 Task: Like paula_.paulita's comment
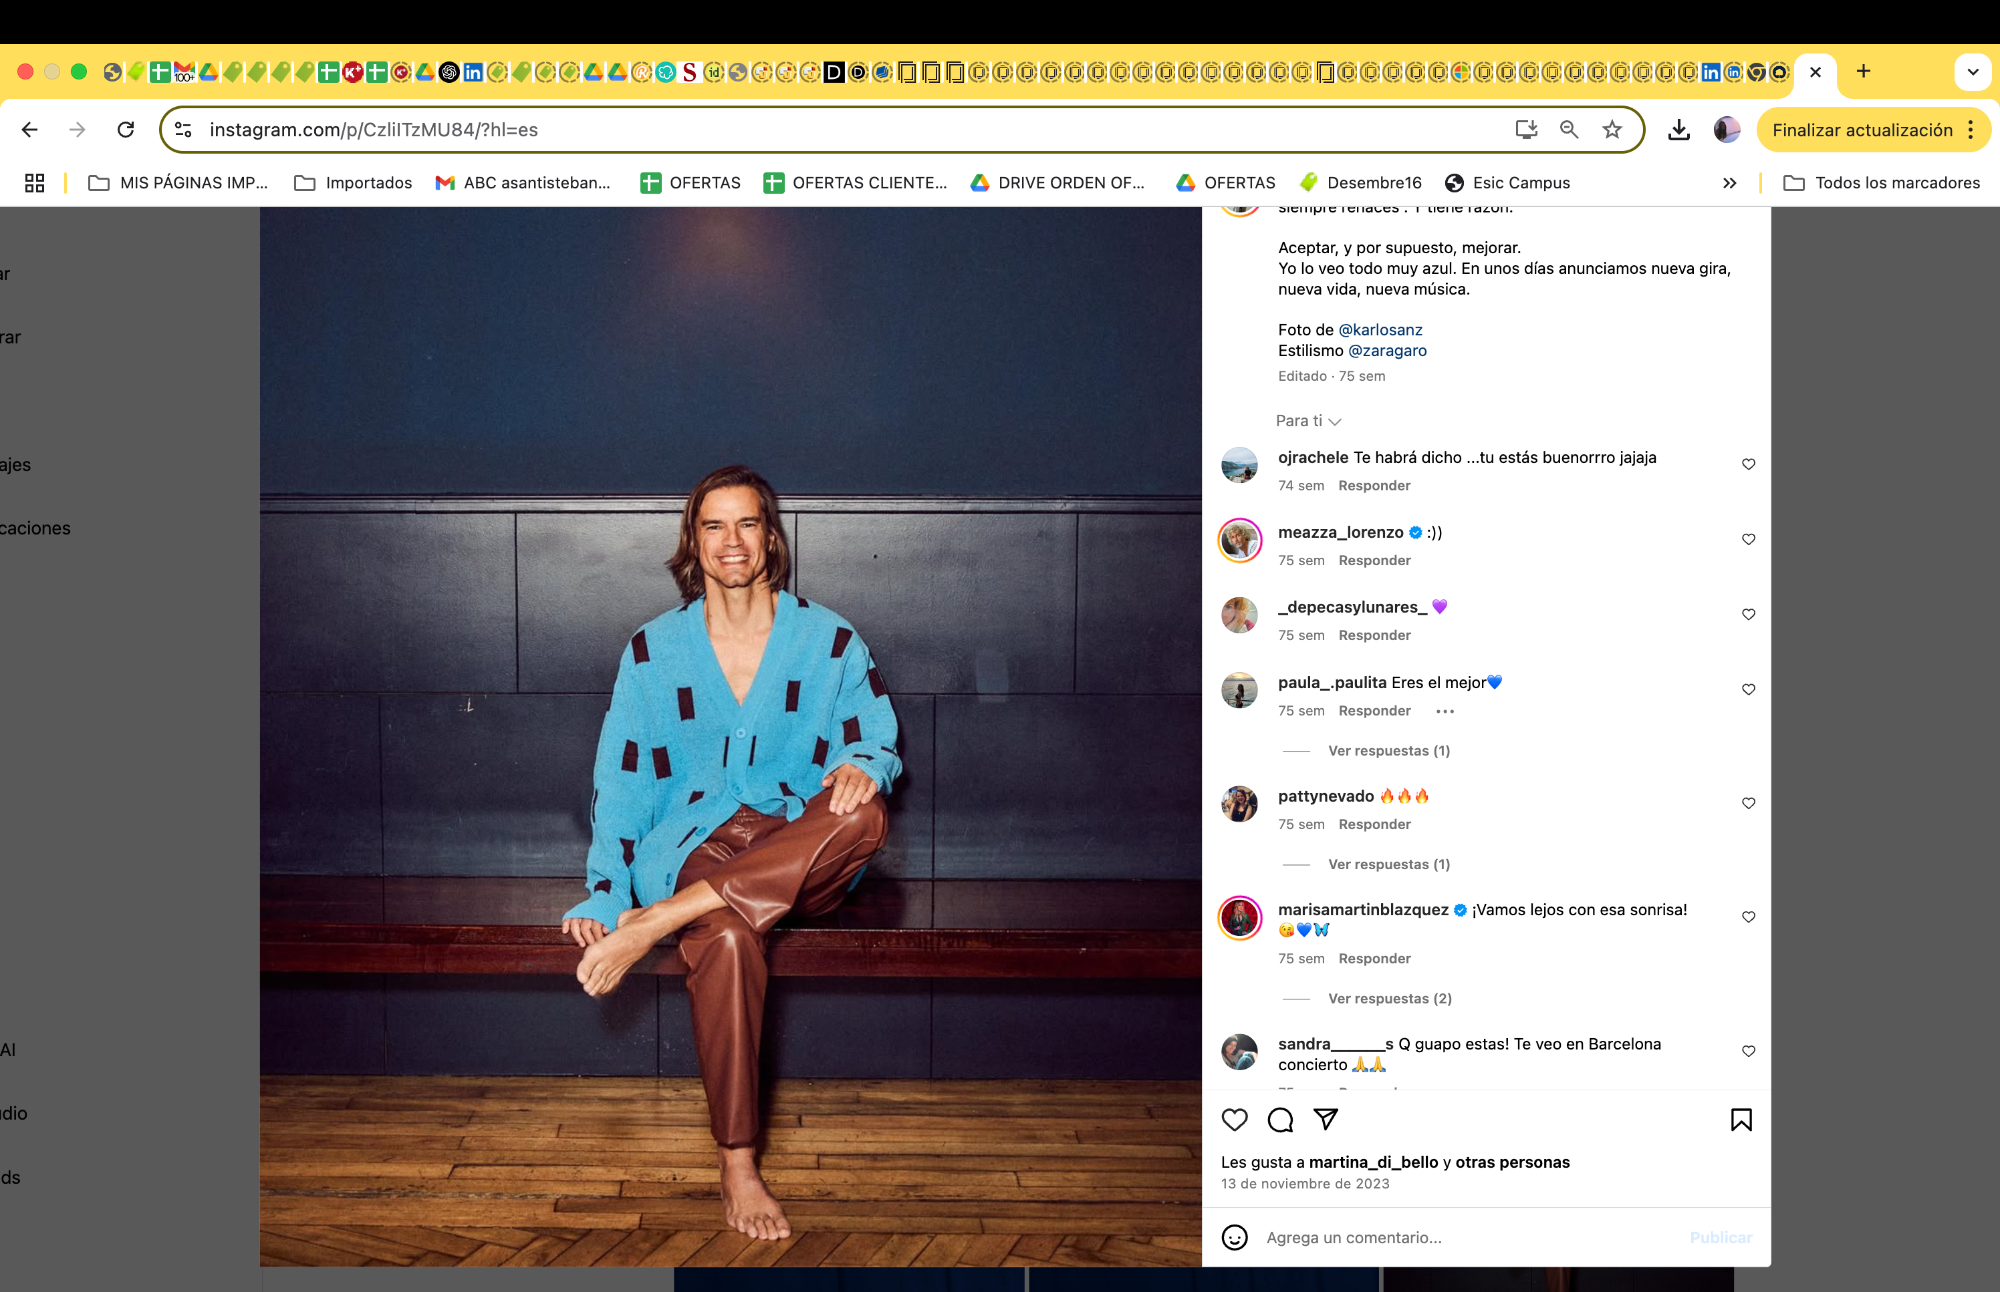1749,689
